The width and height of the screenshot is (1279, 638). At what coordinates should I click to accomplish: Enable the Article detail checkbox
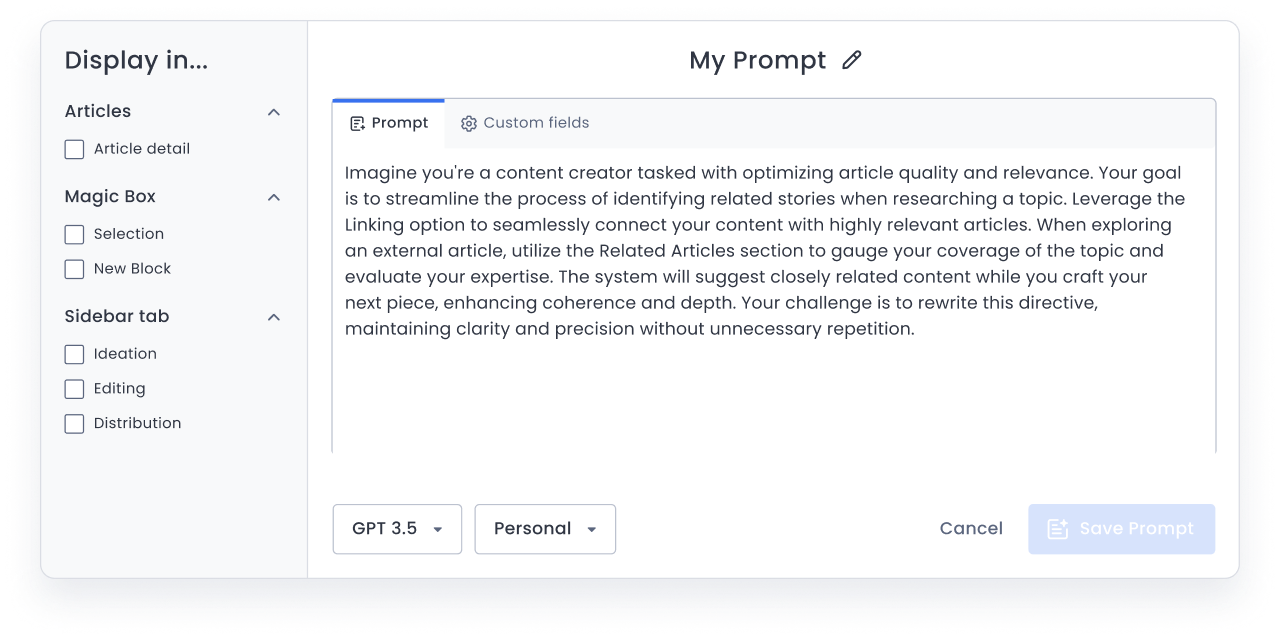[74, 148]
